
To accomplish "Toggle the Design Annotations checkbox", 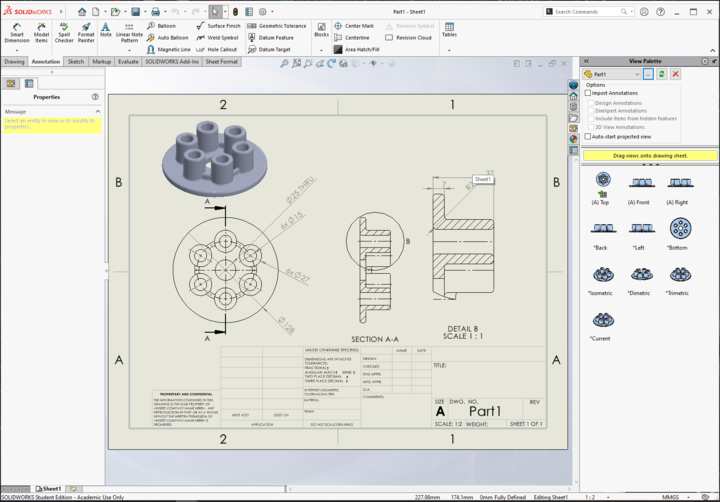I will (591, 103).
